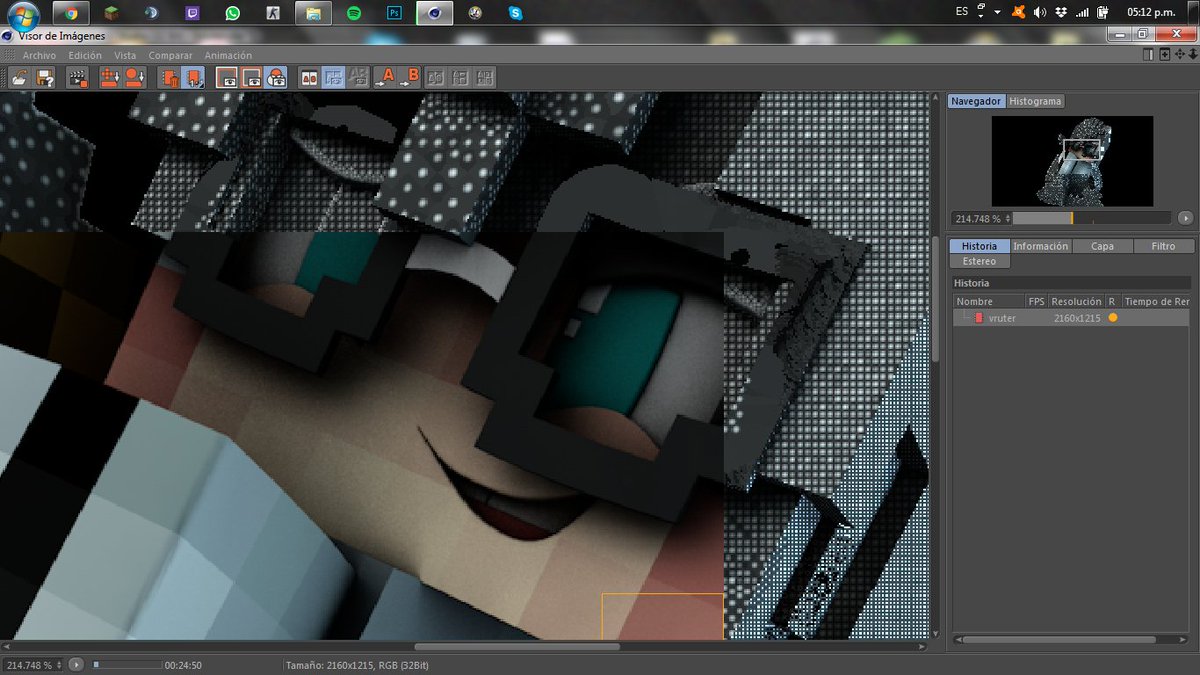Click round arrow button beside navigator zoom slider
Screen dimensions: 1200x675
coord(1185,218)
